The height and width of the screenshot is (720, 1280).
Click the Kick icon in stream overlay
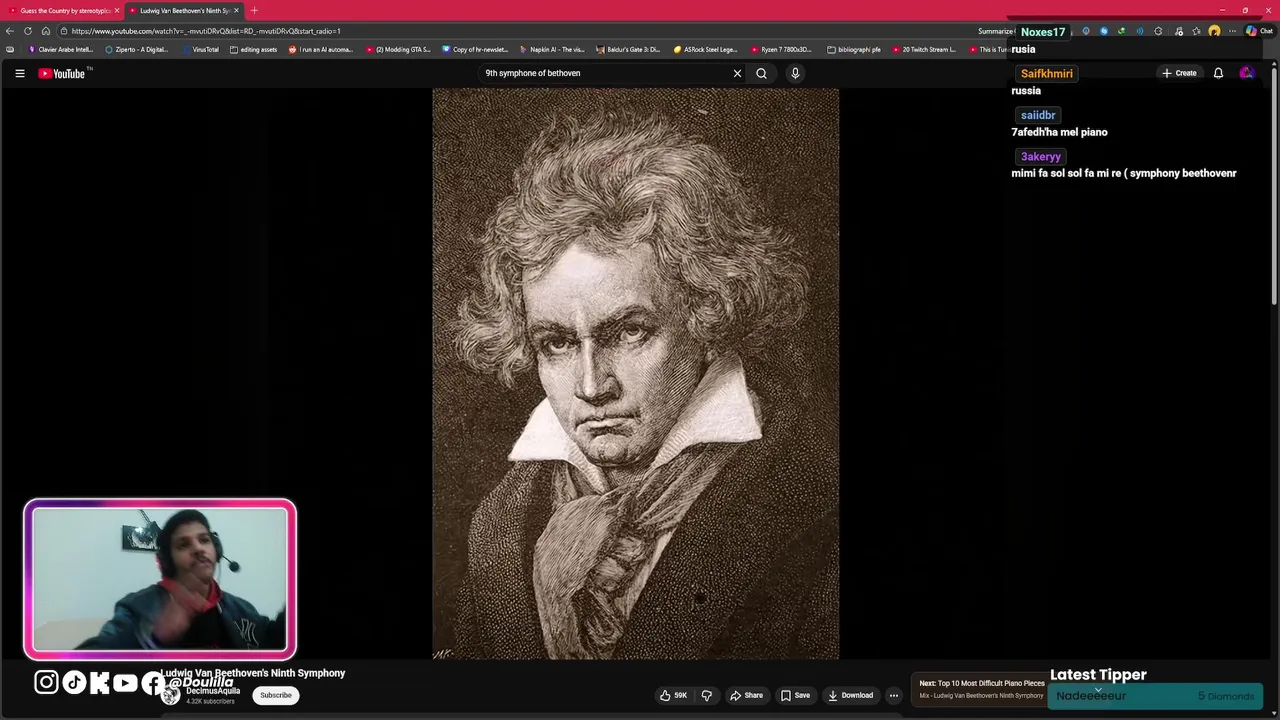tap(100, 682)
